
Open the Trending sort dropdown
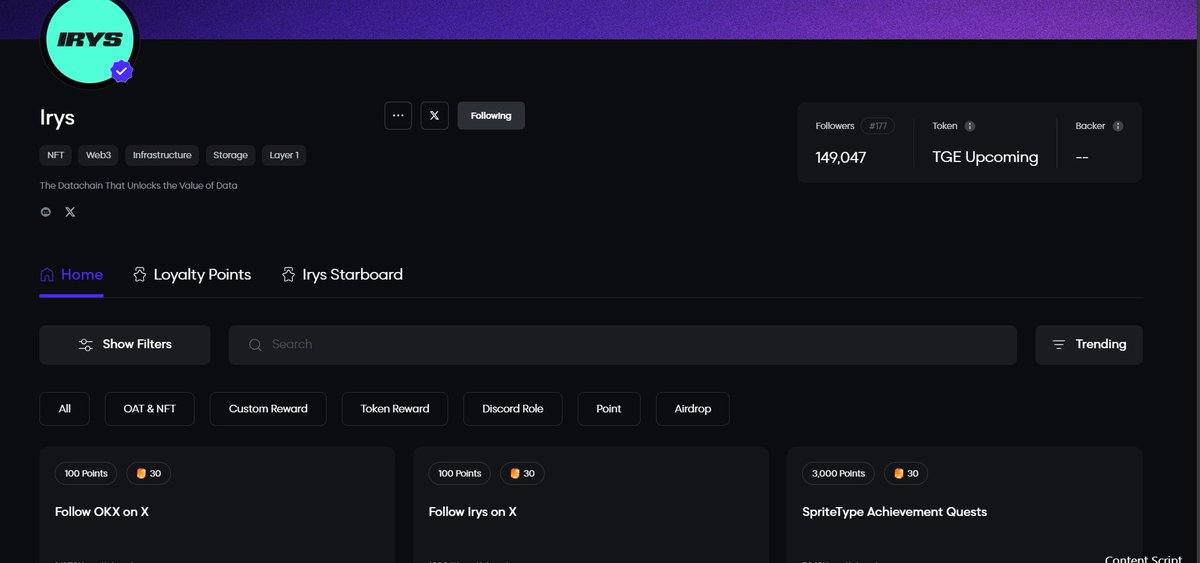point(1089,344)
